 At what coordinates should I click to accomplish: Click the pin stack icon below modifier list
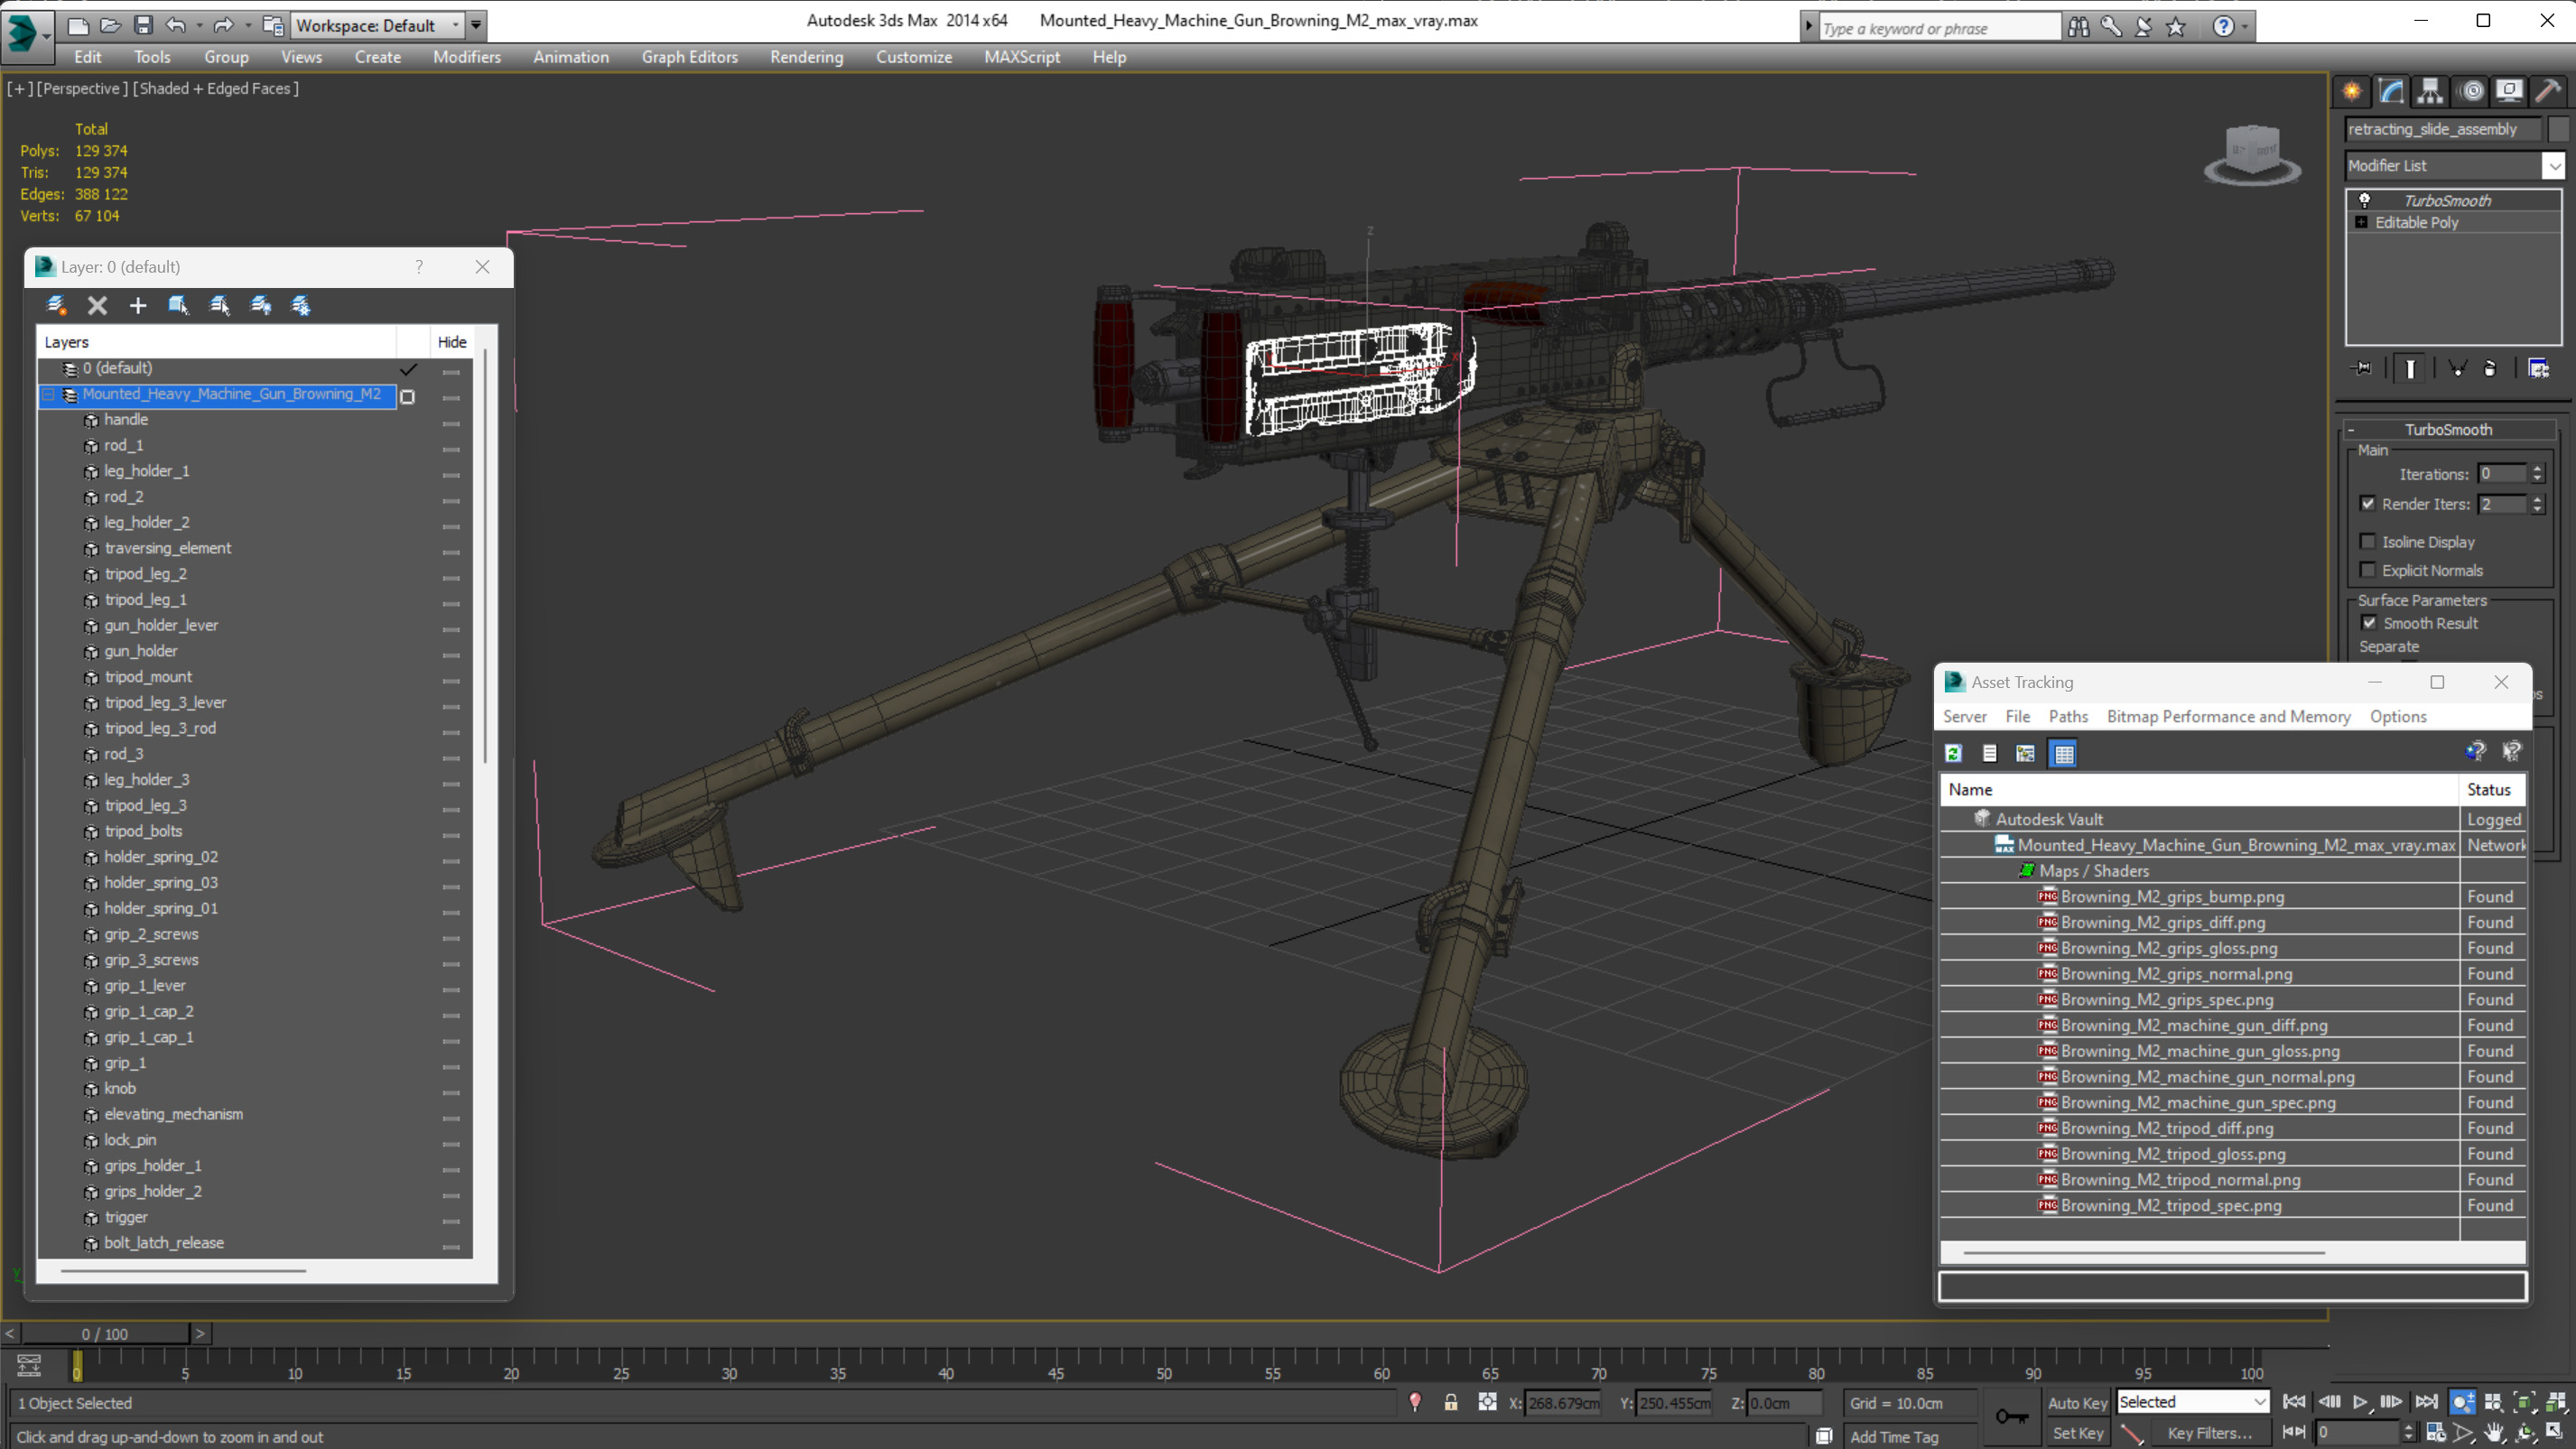tap(2362, 369)
